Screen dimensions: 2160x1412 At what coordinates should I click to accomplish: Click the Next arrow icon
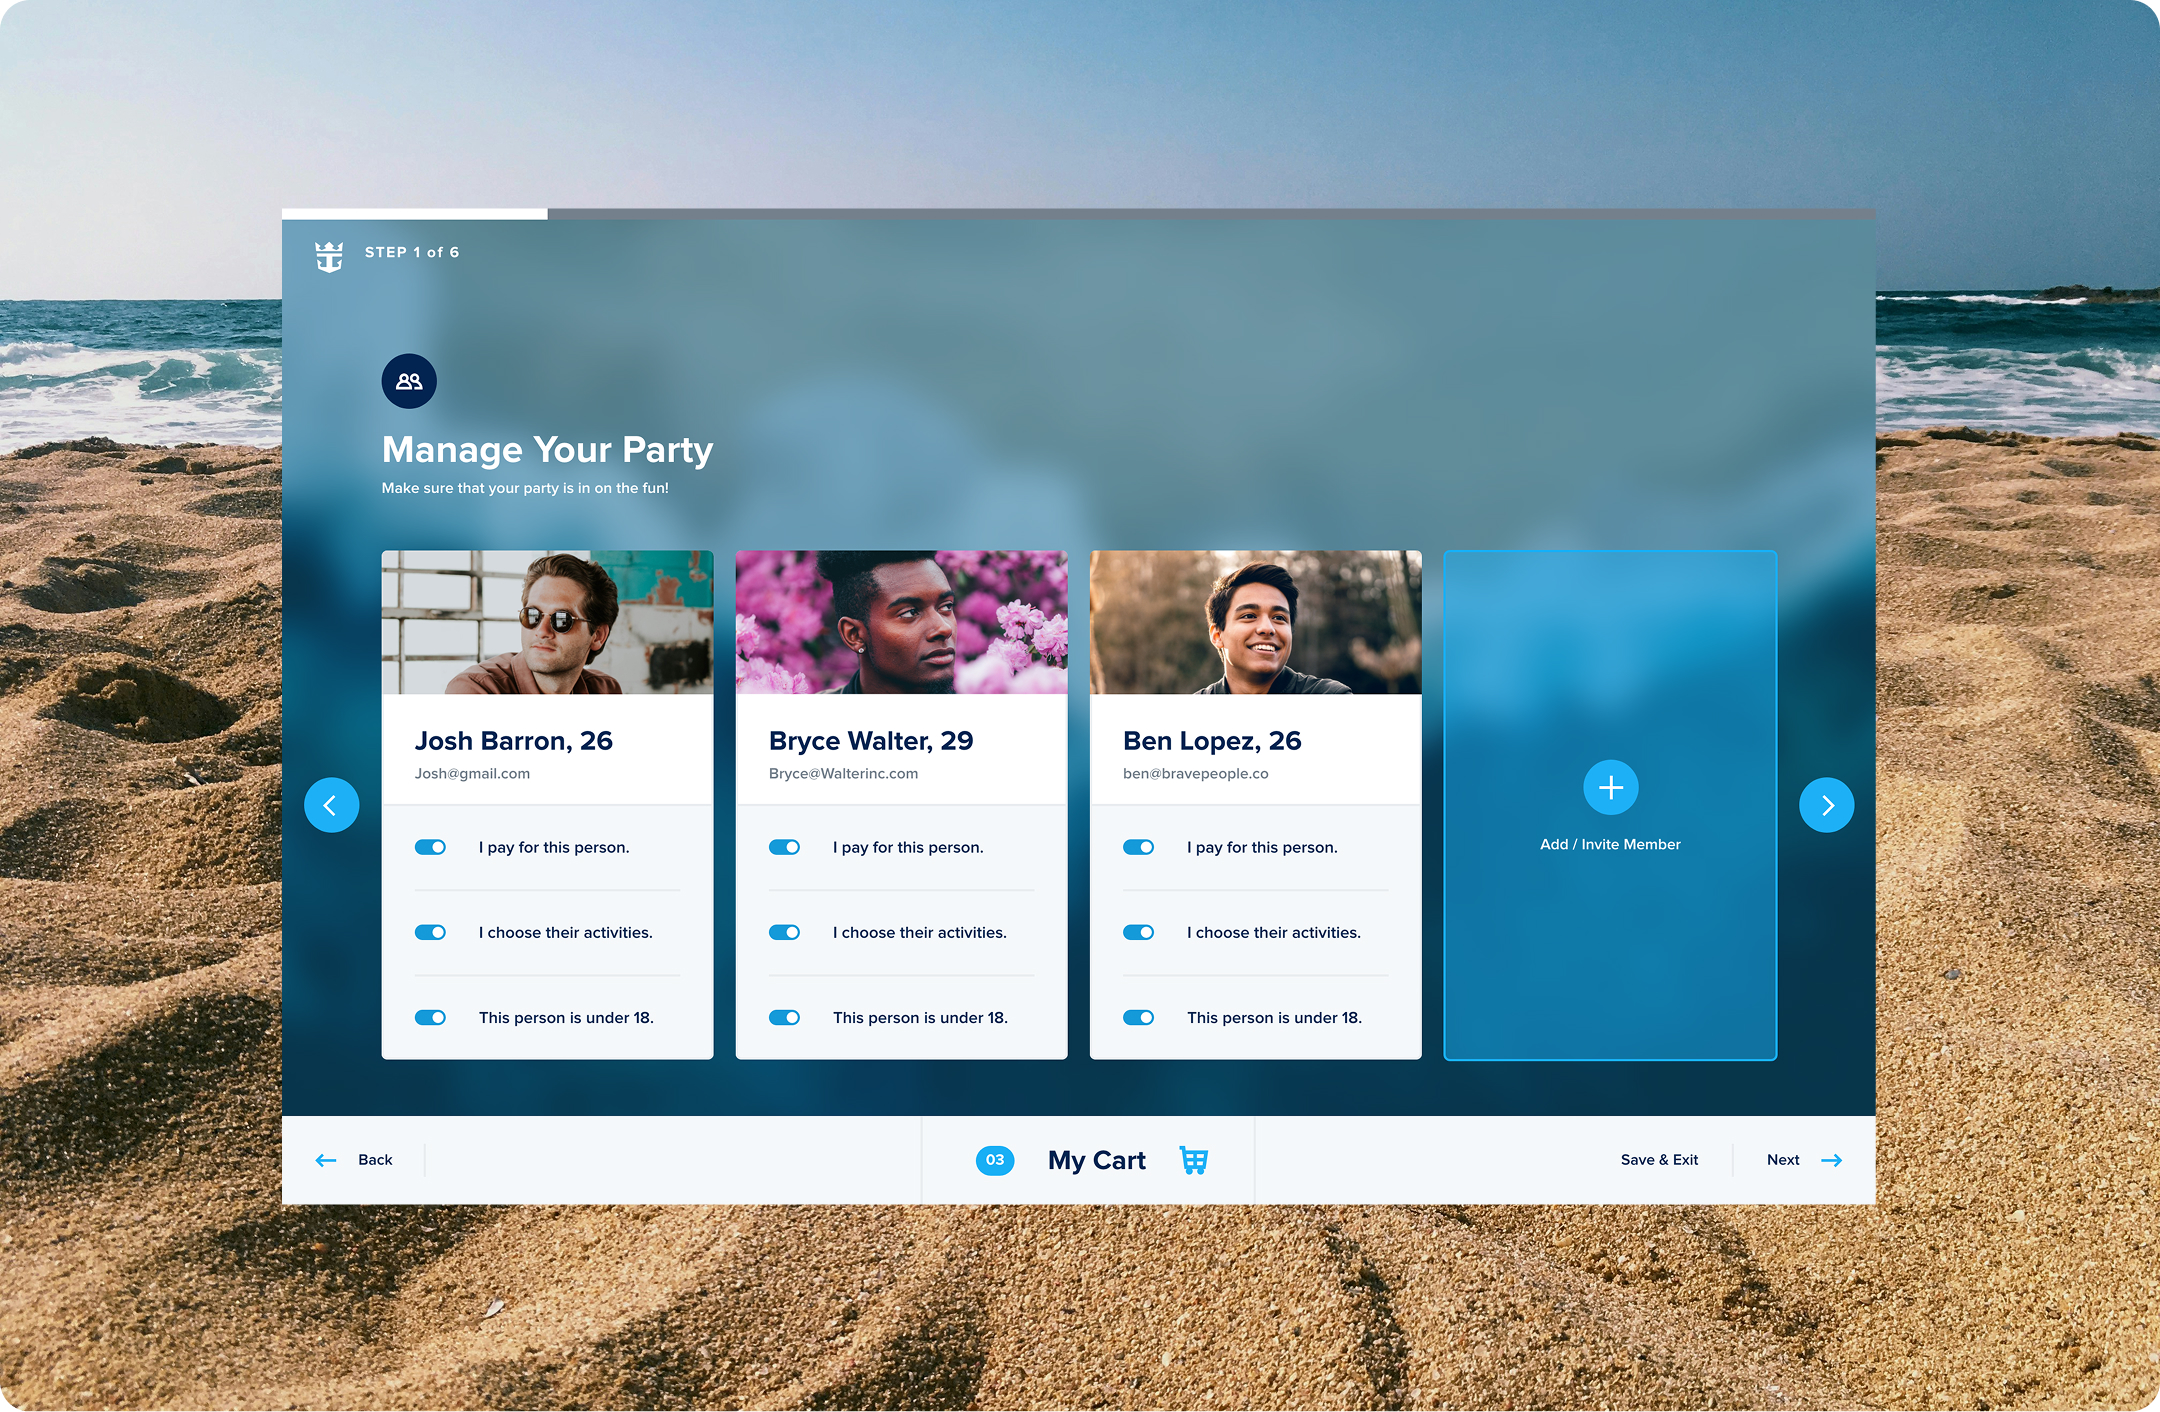pos(1832,1160)
